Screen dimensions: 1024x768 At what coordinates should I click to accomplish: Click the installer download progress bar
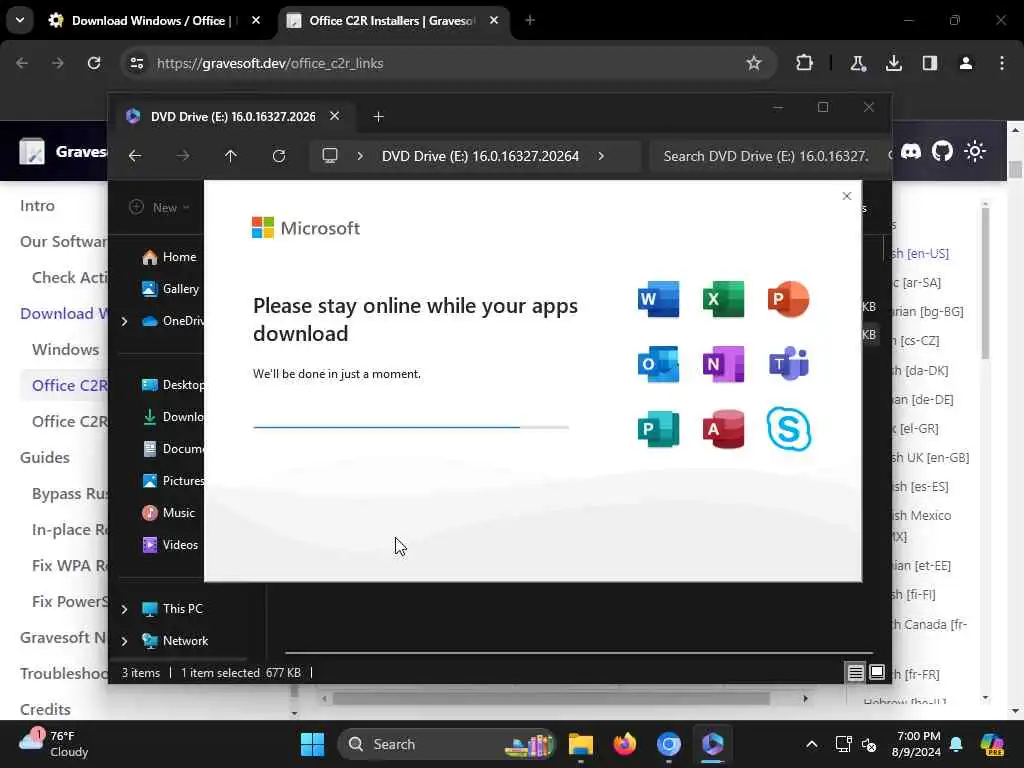411,427
